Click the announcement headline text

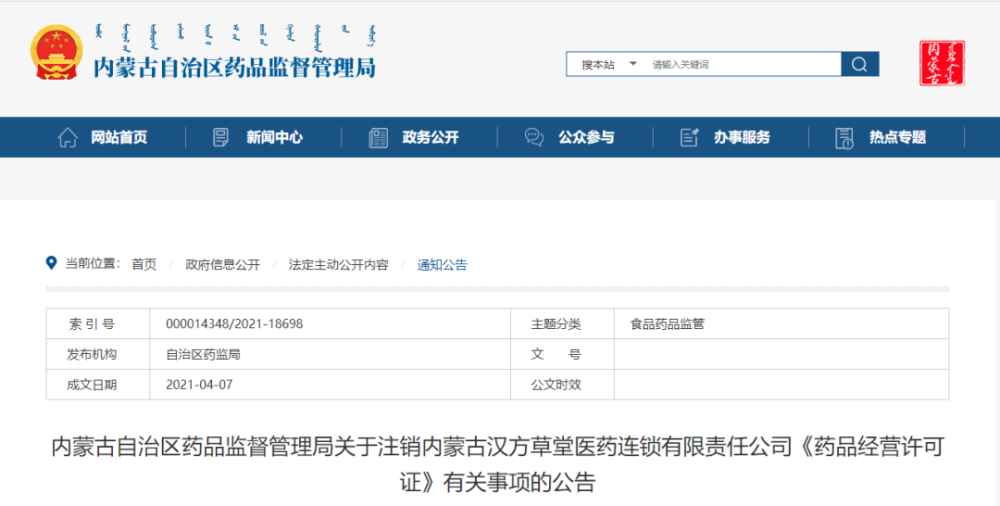(x=497, y=464)
